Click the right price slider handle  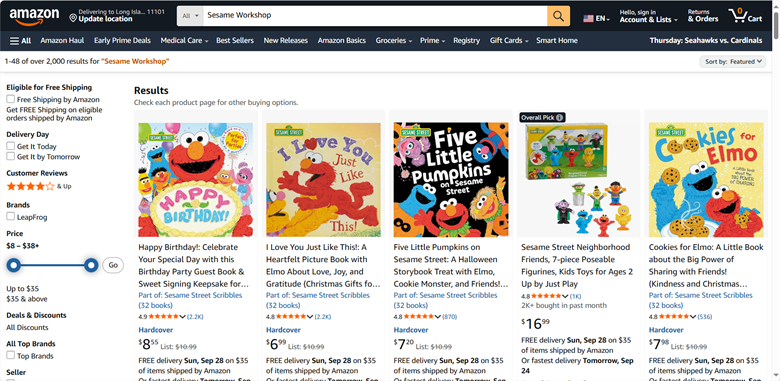pos(91,265)
